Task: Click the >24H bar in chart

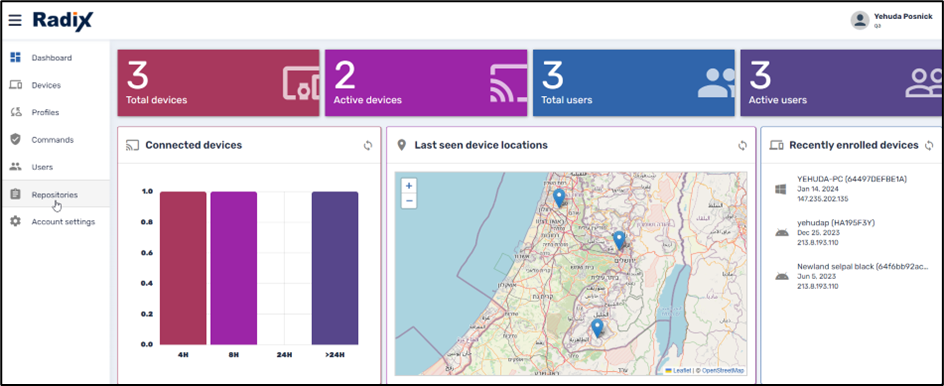Action: pos(335,268)
